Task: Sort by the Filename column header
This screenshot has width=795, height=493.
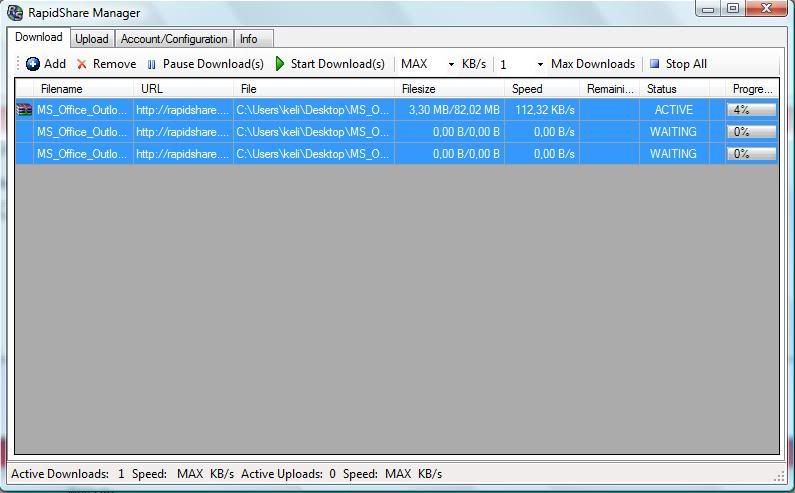Action: tap(84, 89)
